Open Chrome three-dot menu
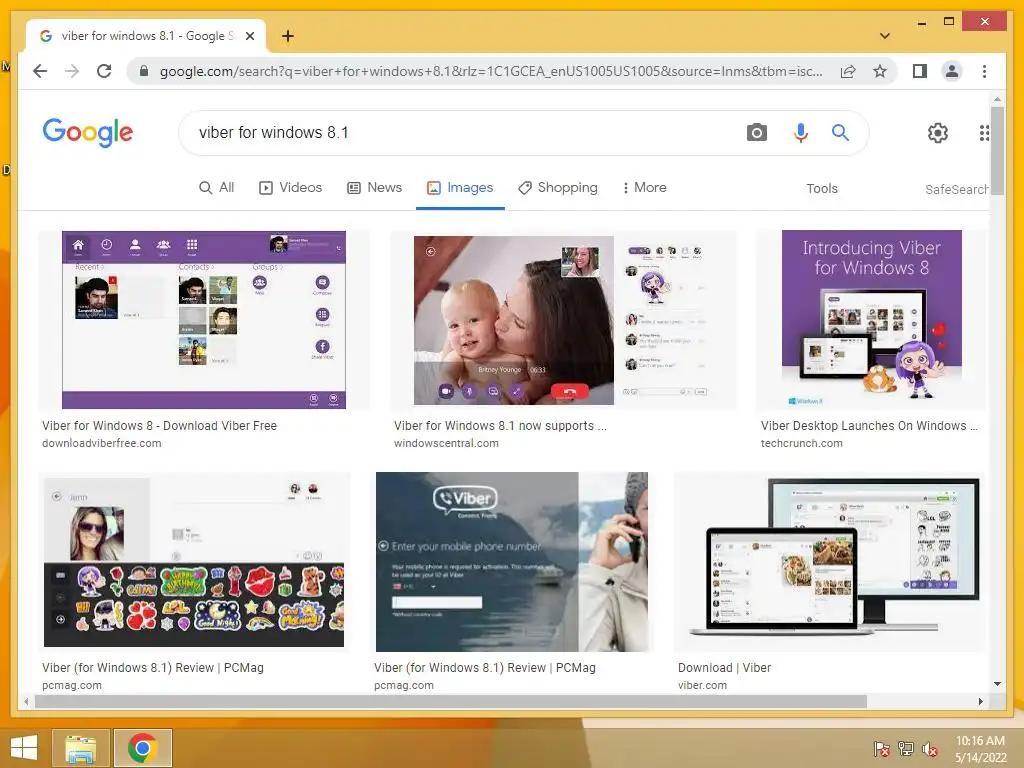 tap(984, 71)
